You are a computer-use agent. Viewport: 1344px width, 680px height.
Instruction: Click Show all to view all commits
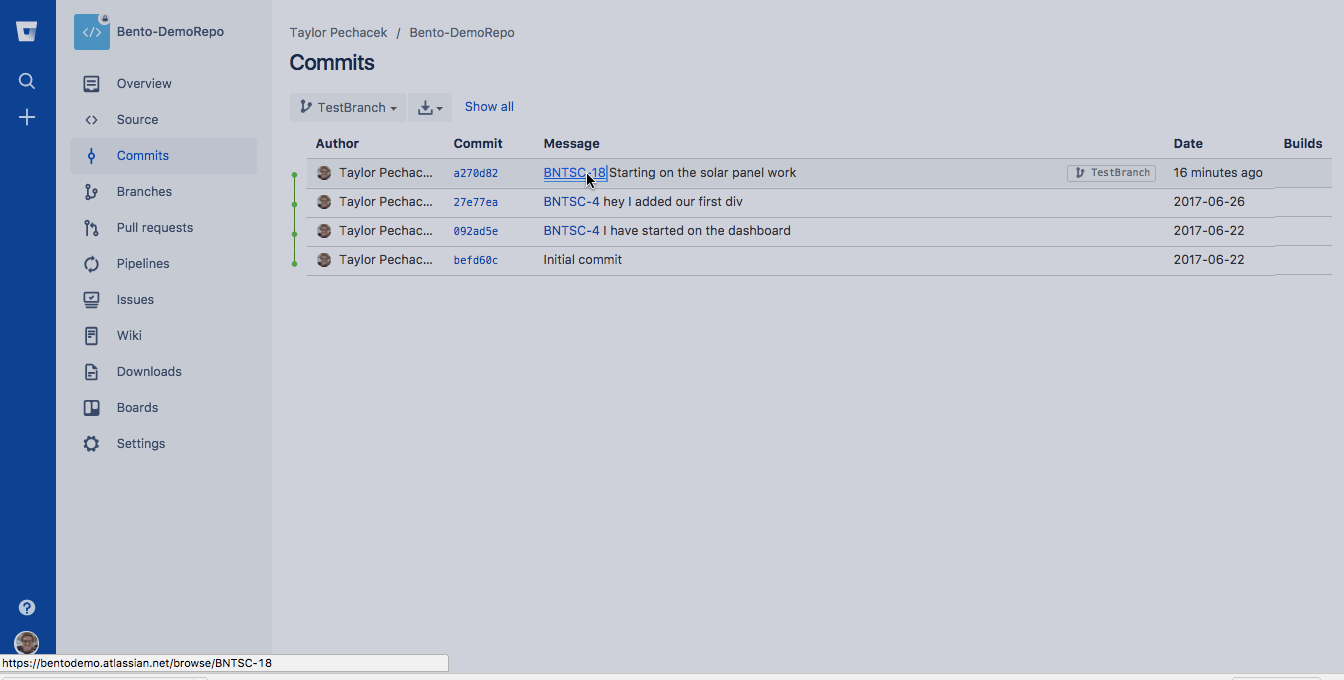[x=489, y=106]
